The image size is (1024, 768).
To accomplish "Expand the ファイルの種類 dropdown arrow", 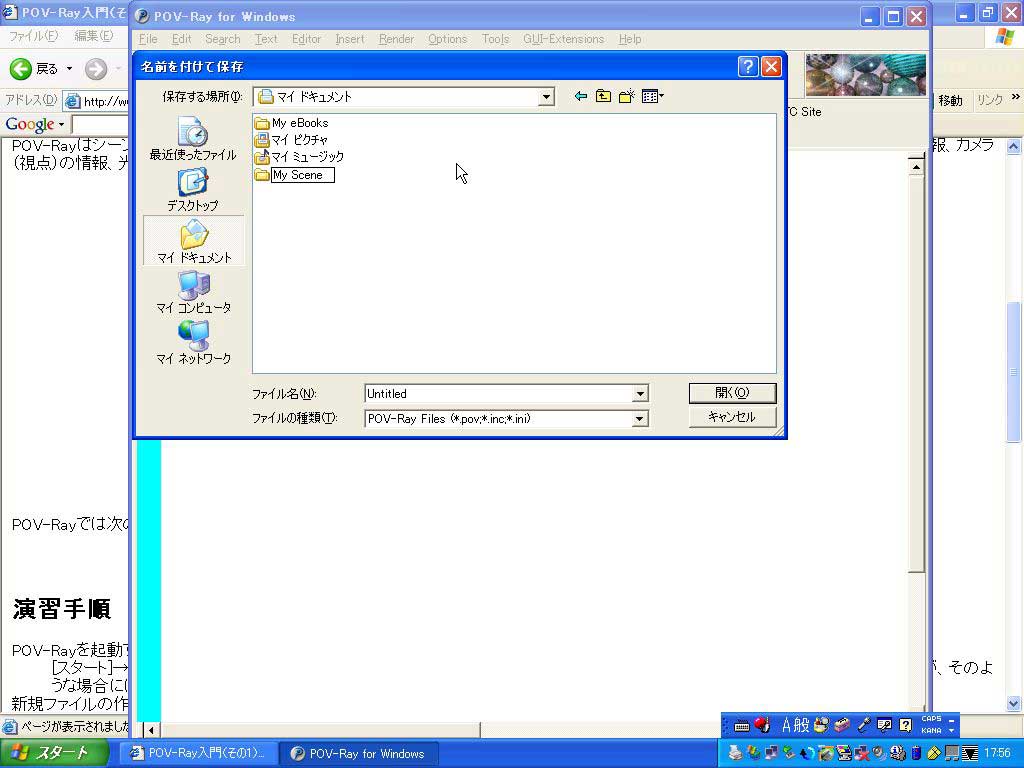I will coord(640,419).
